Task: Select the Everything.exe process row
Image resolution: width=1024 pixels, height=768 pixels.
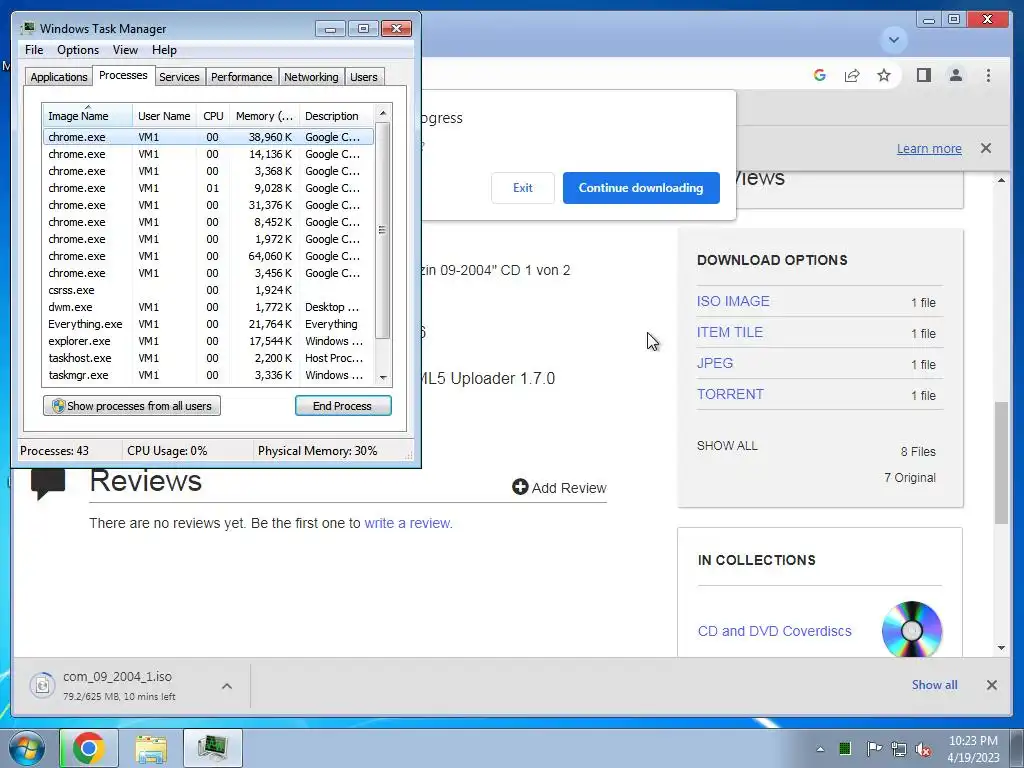Action: pos(208,324)
